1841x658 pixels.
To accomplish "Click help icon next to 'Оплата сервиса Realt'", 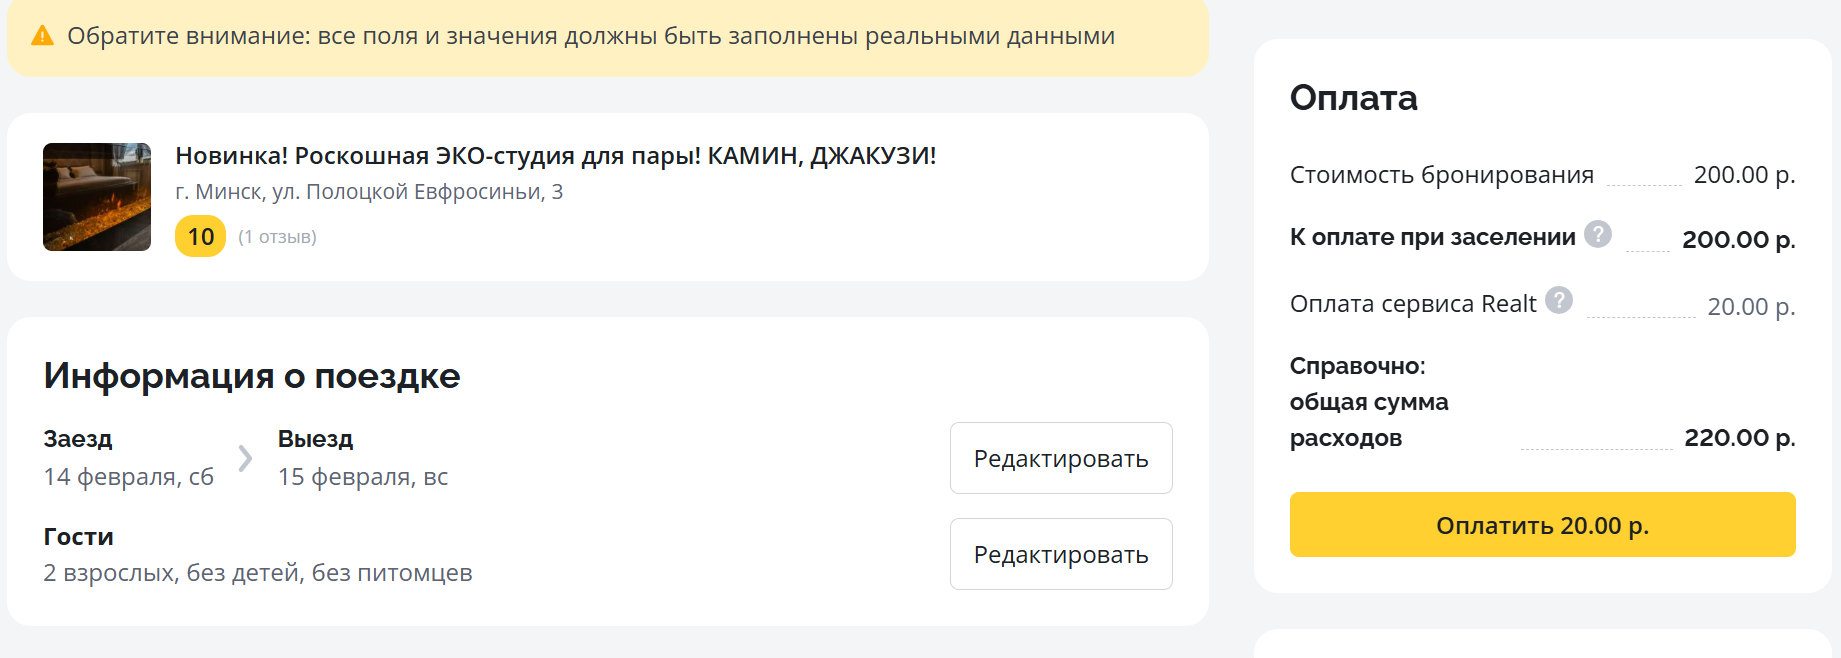I will [1558, 300].
